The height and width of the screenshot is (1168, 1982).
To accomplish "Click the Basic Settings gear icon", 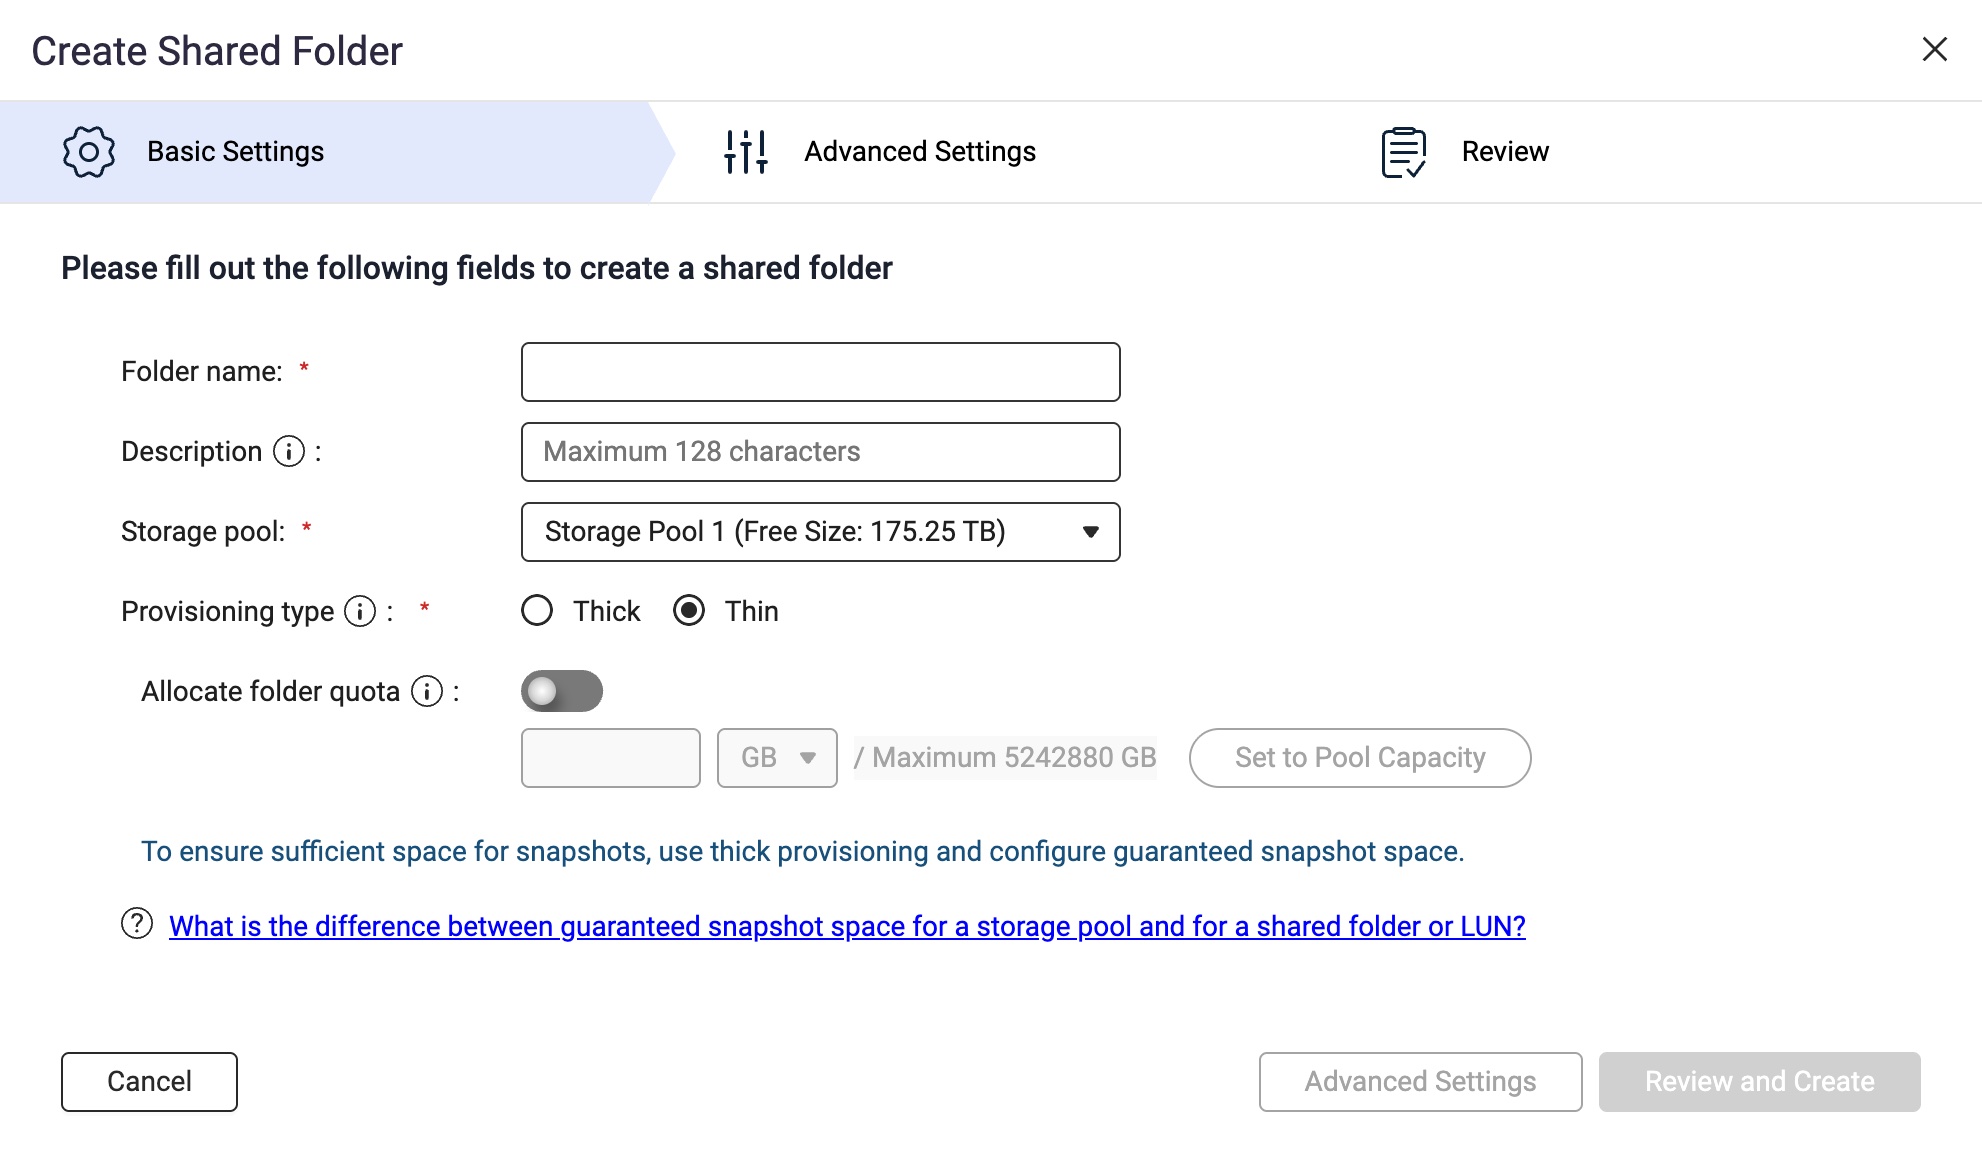I will [89, 151].
